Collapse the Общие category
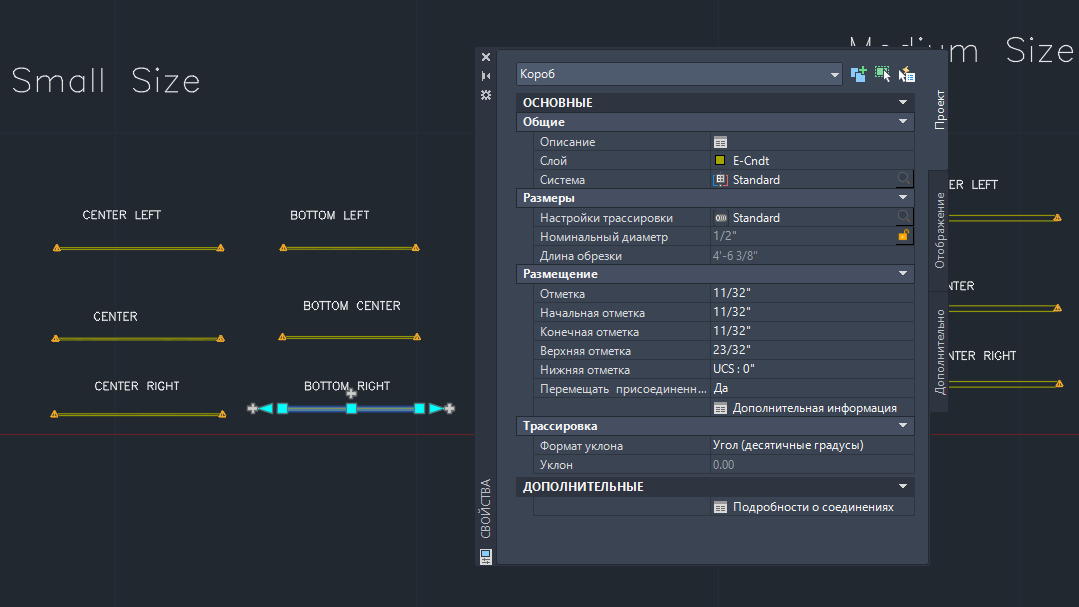This screenshot has height=607, width=1079. [x=903, y=122]
